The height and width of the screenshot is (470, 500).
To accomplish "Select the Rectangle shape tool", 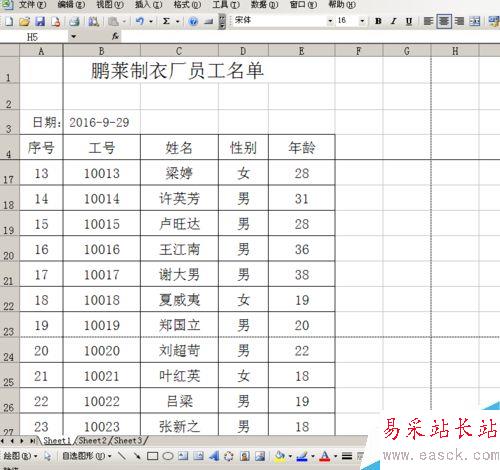I will coord(152,456).
